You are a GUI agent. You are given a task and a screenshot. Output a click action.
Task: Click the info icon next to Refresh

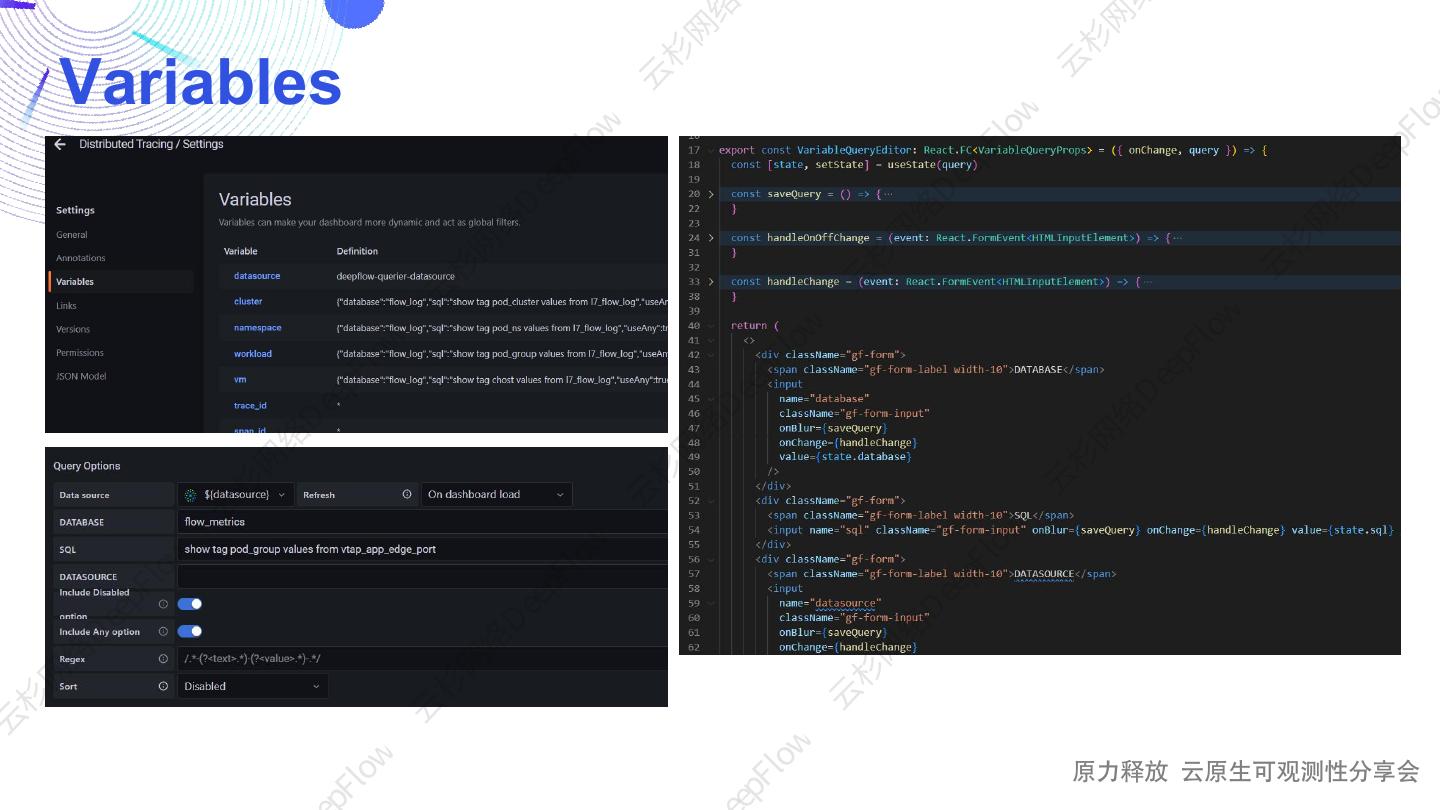coord(407,494)
